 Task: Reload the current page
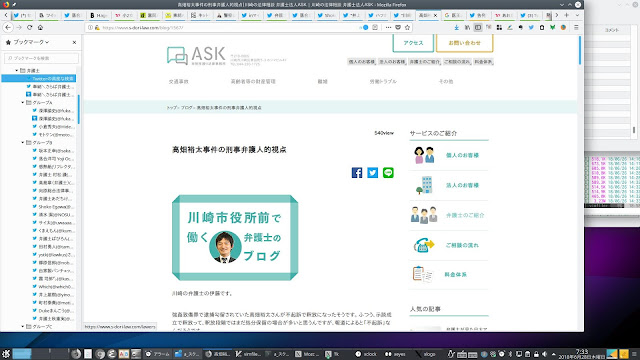tap(29, 27)
